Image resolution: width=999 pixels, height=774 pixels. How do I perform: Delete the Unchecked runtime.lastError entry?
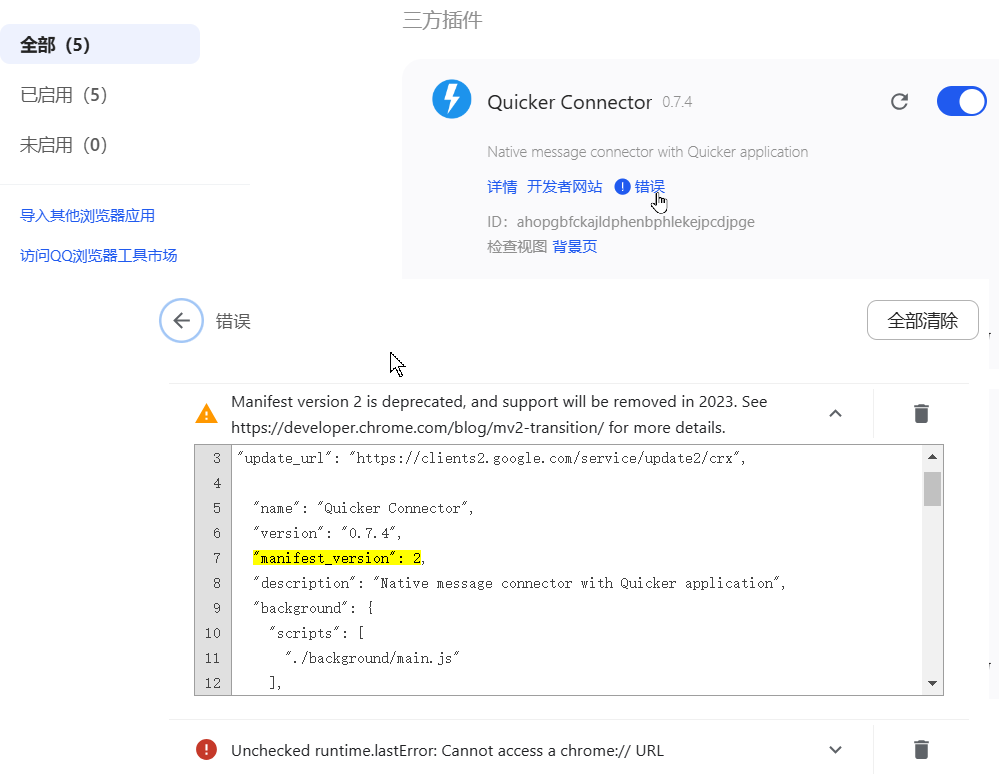pyautogui.click(x=921, y=750)
